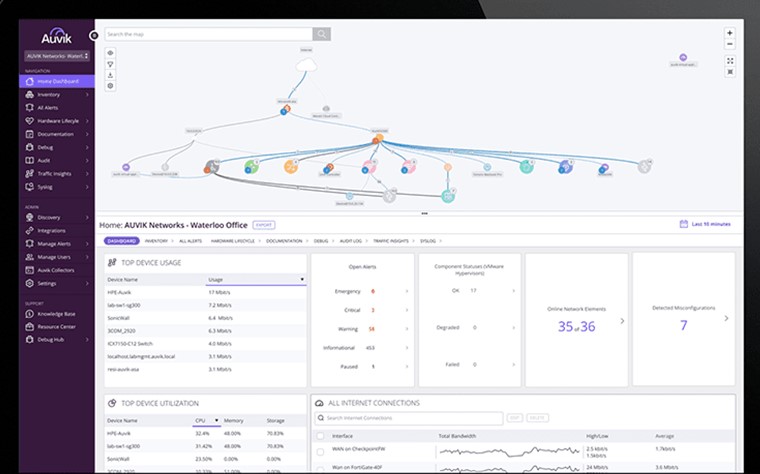The image size is (760, 474).
Task: Click the Resource Center sidebar icon
Action: (x=30, y=327)
